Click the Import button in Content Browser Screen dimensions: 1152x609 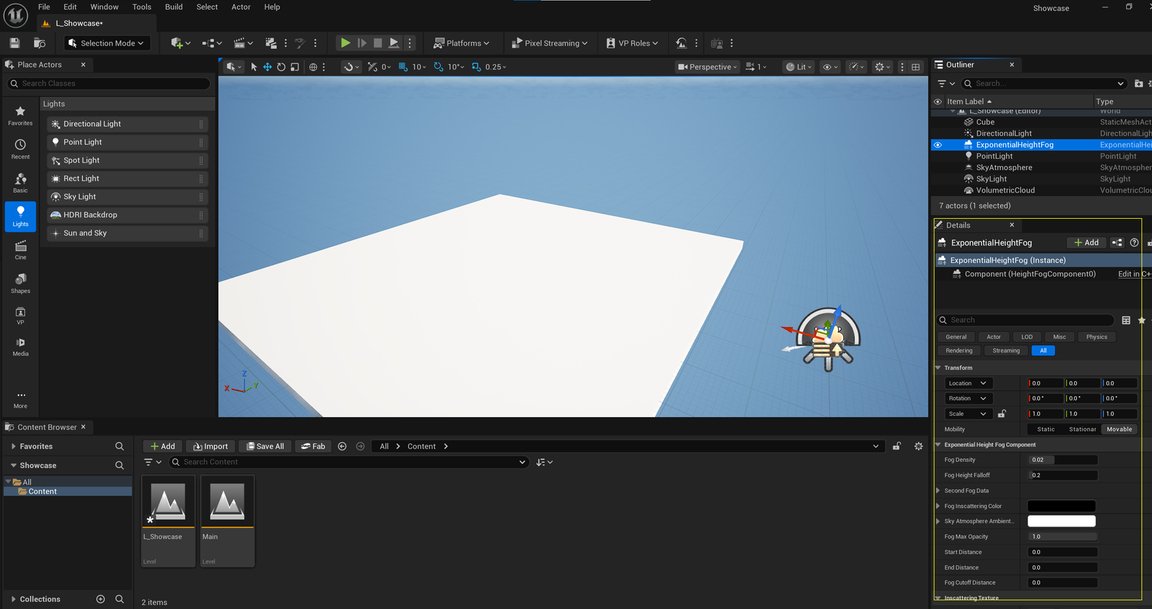[209, 446]
